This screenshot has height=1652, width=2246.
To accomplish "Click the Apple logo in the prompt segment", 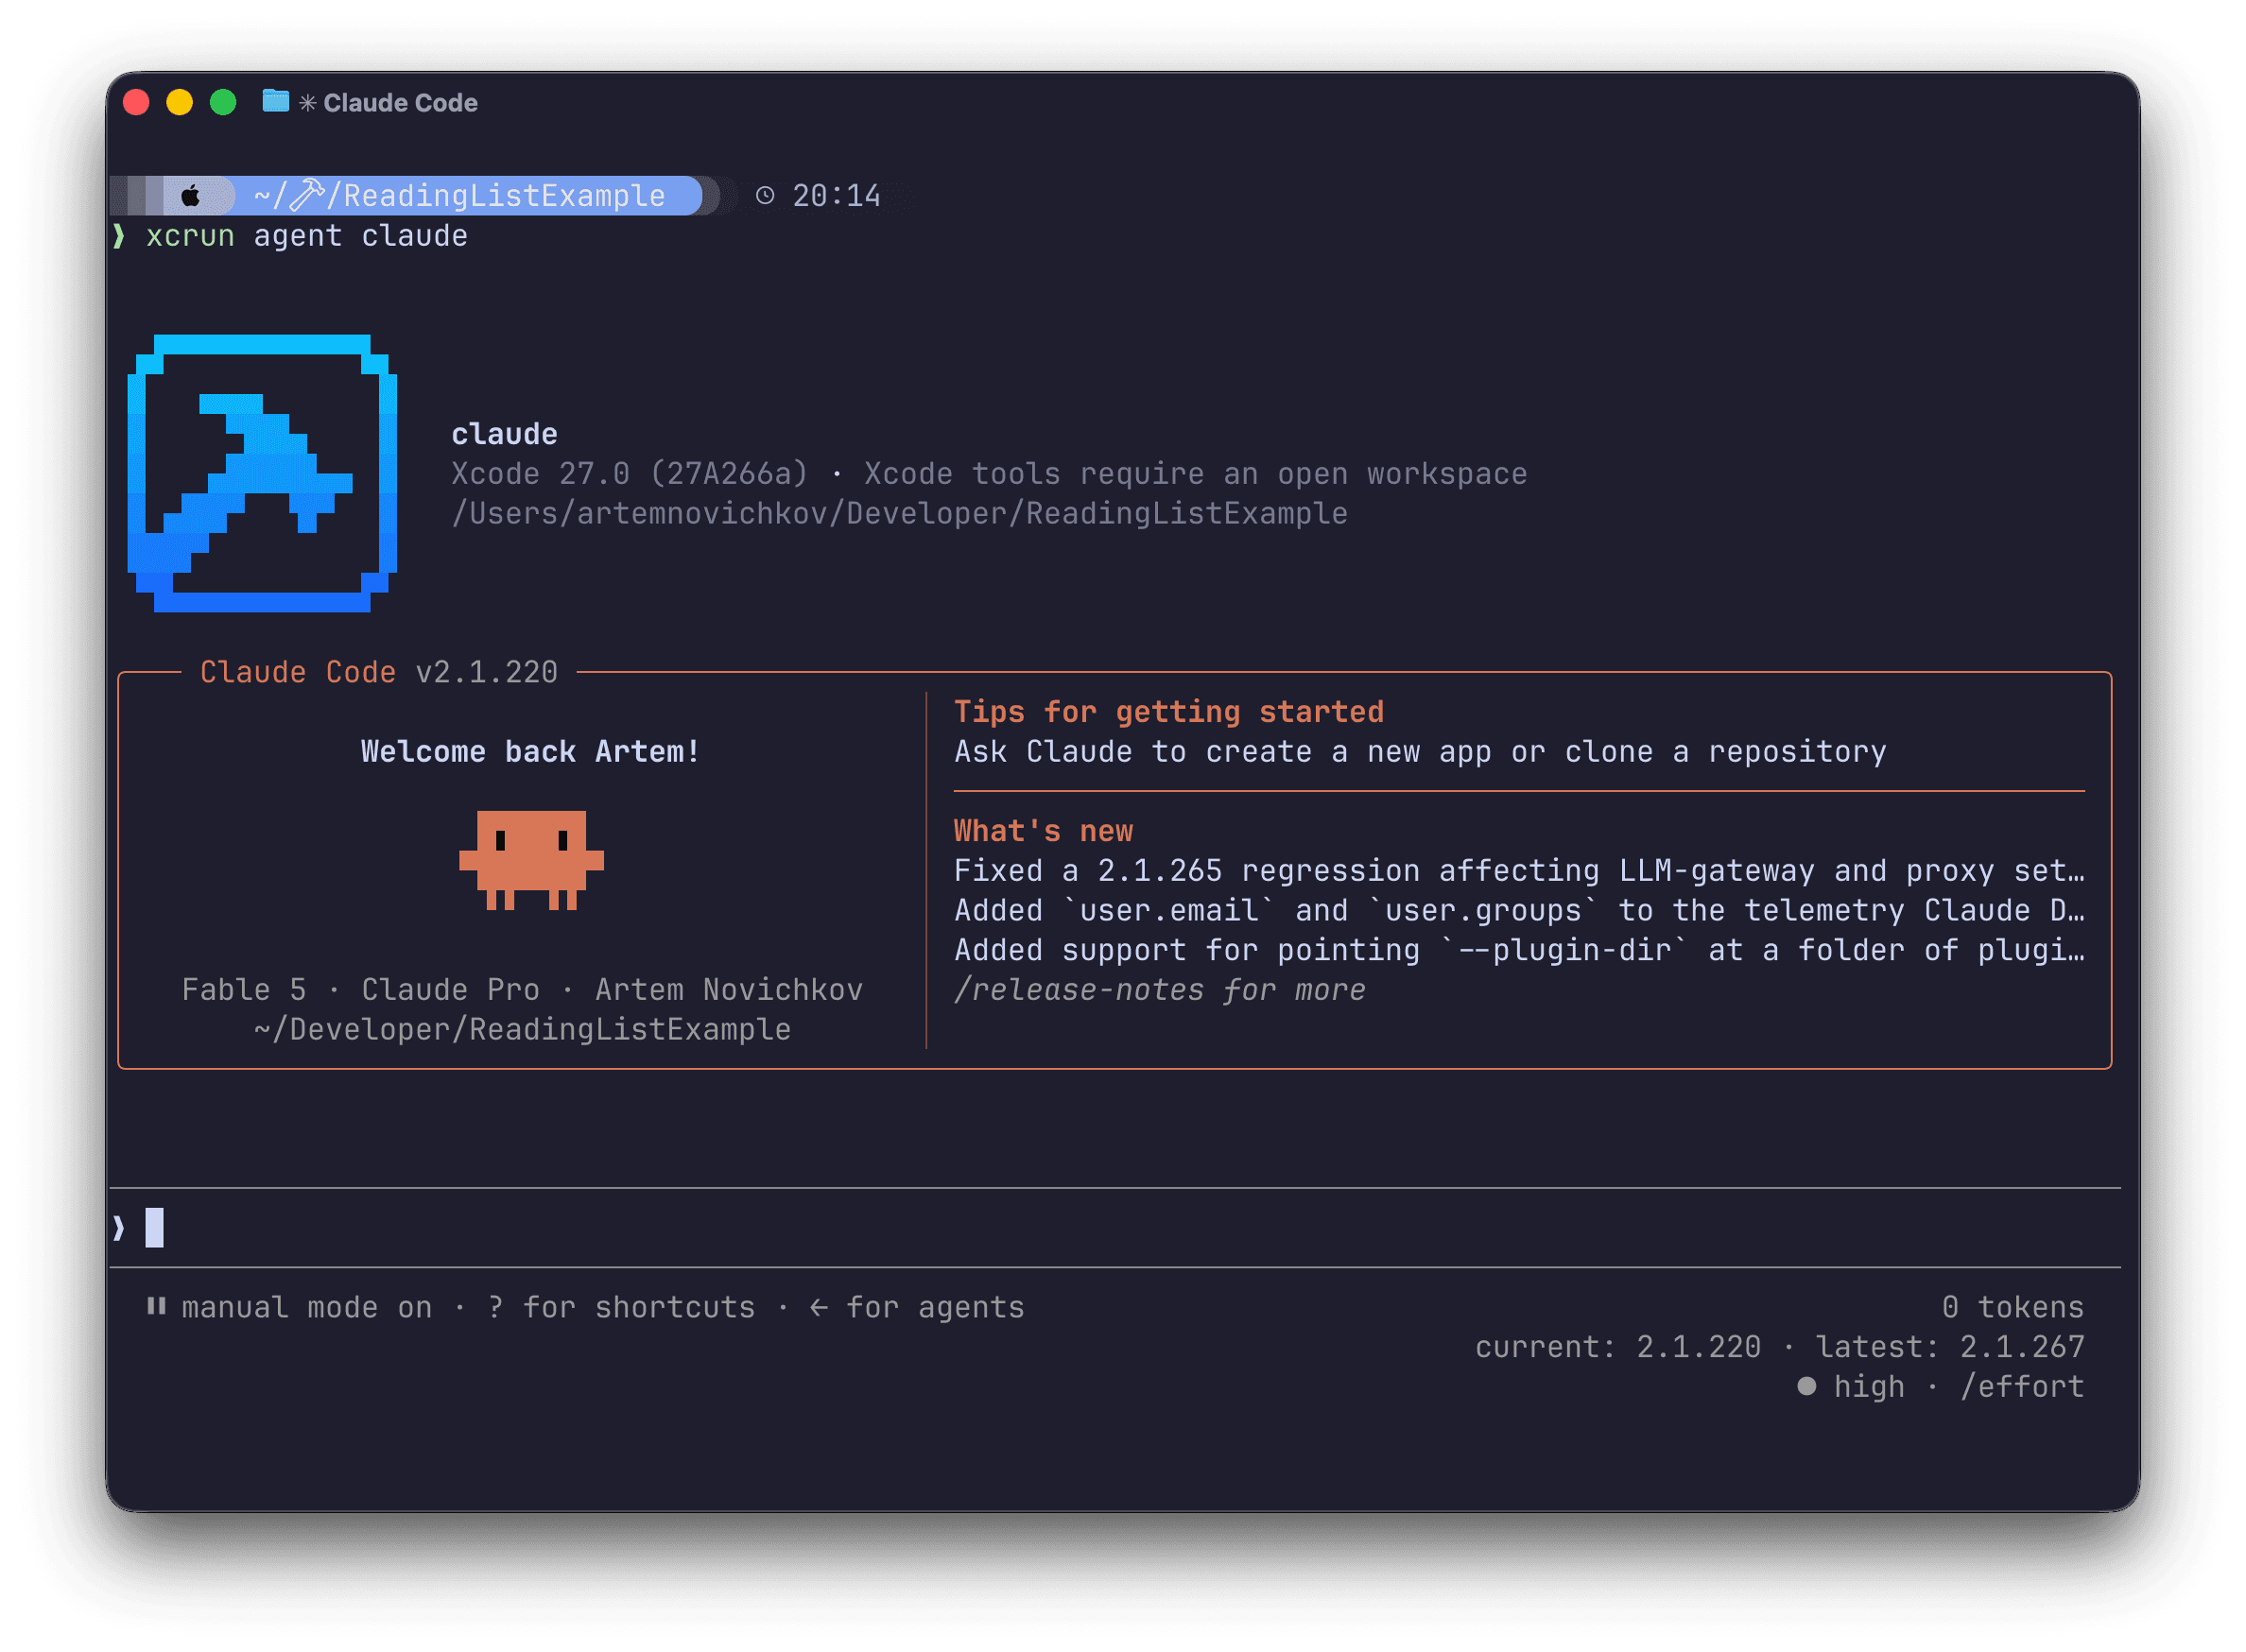I will point(190,196).
